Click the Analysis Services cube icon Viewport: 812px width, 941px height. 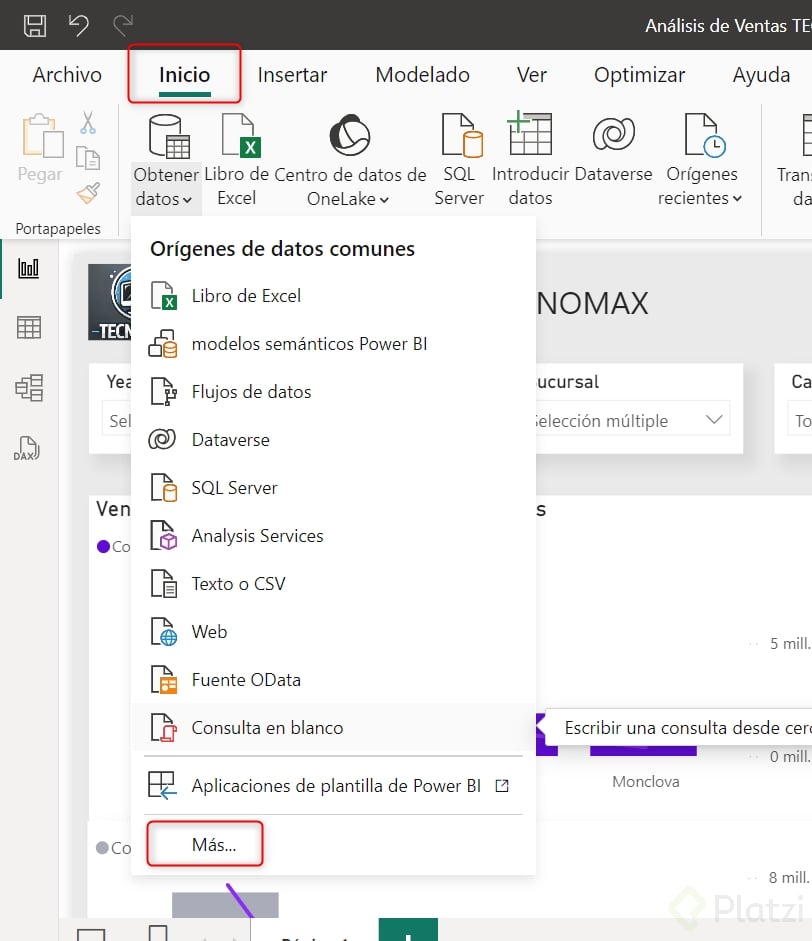tap(163, 536)
